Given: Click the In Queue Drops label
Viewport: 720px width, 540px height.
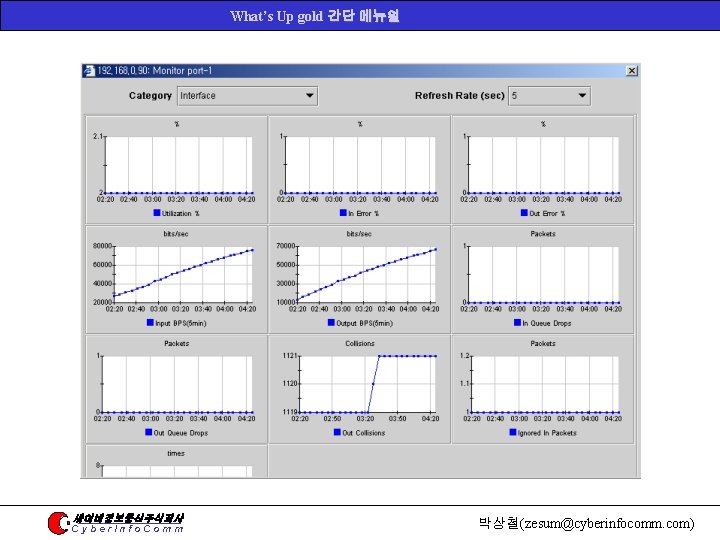Looking at the screenshot, I should [x=547, y=323].
